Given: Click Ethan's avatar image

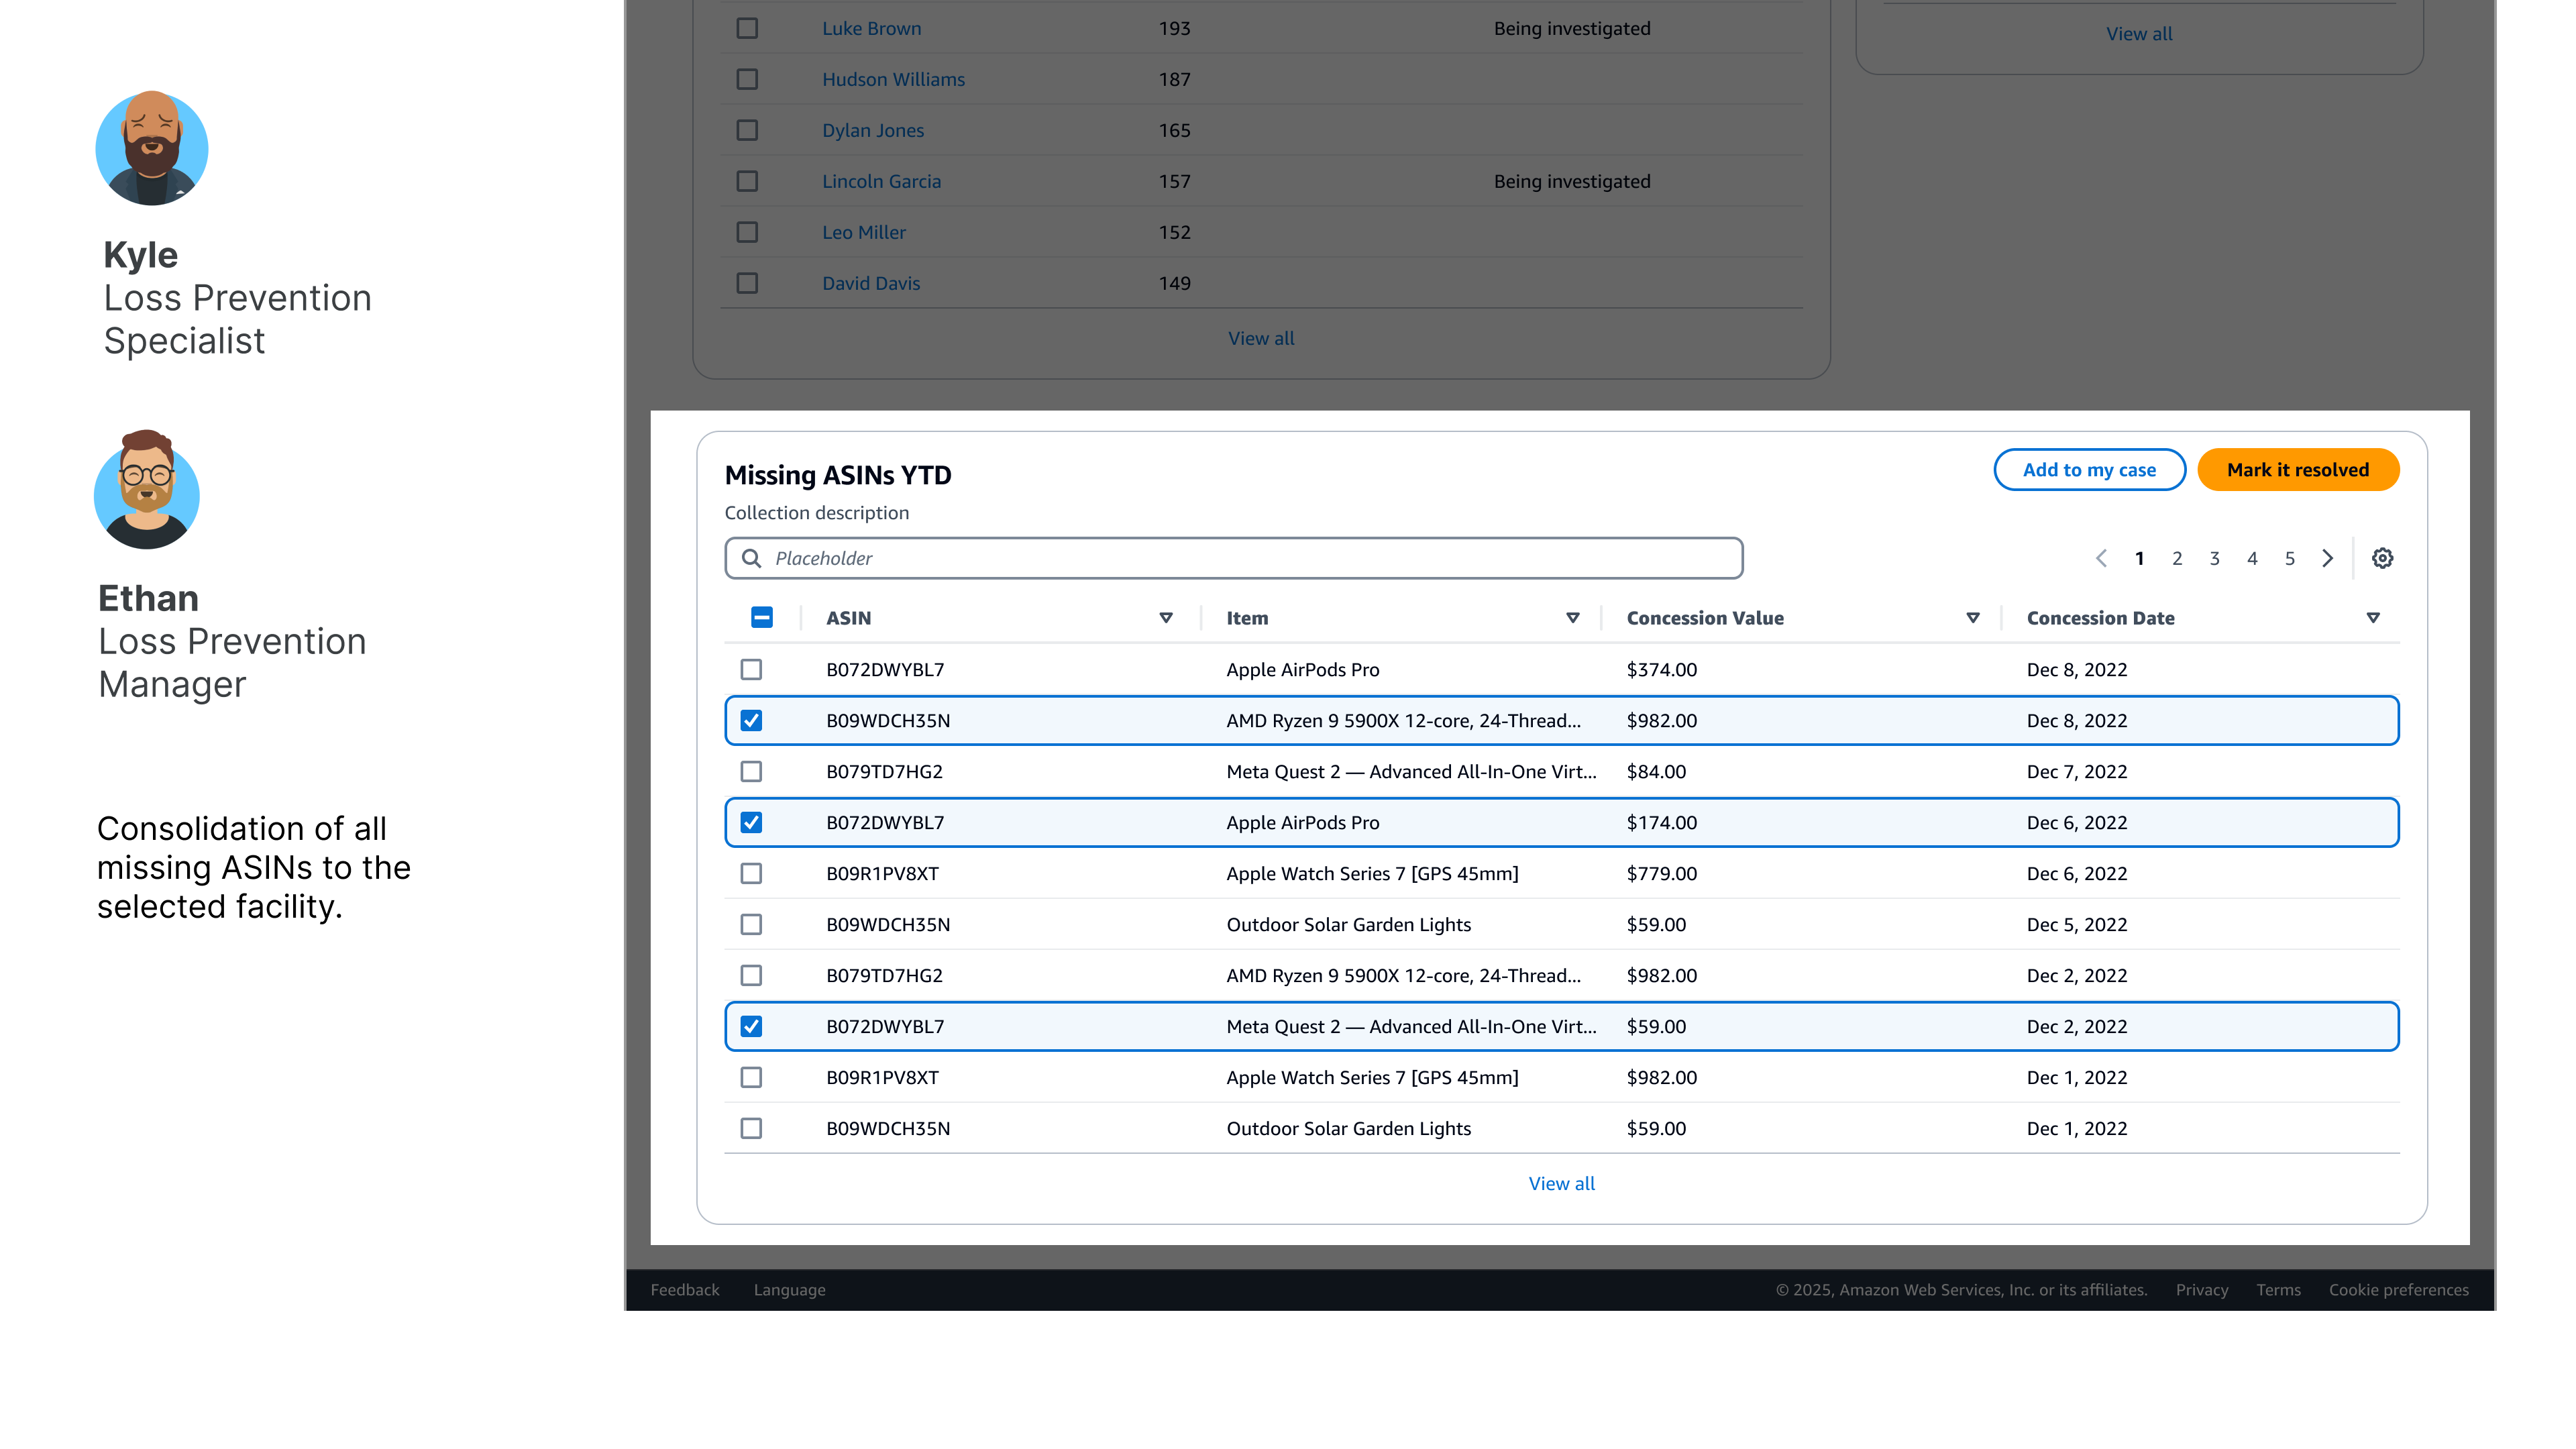Looking at the screenshot, I should (x=147, y=490).
